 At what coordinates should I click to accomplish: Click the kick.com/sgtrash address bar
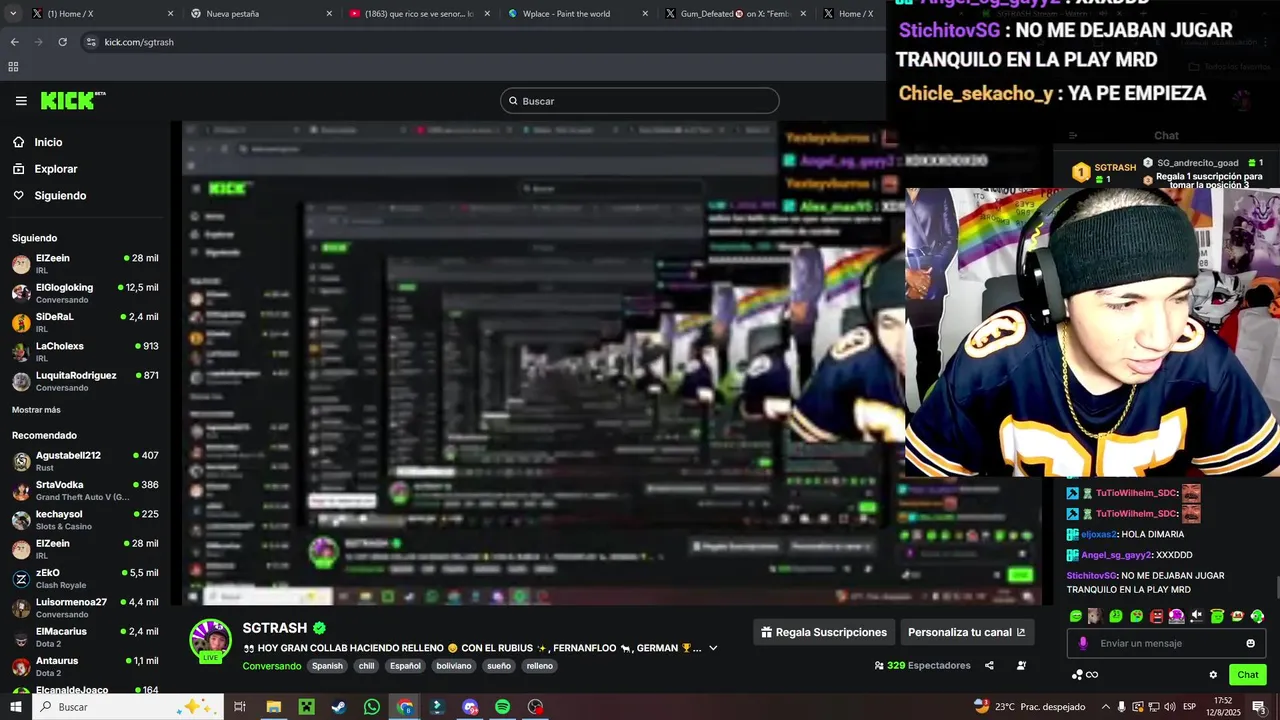click(480, 42)
